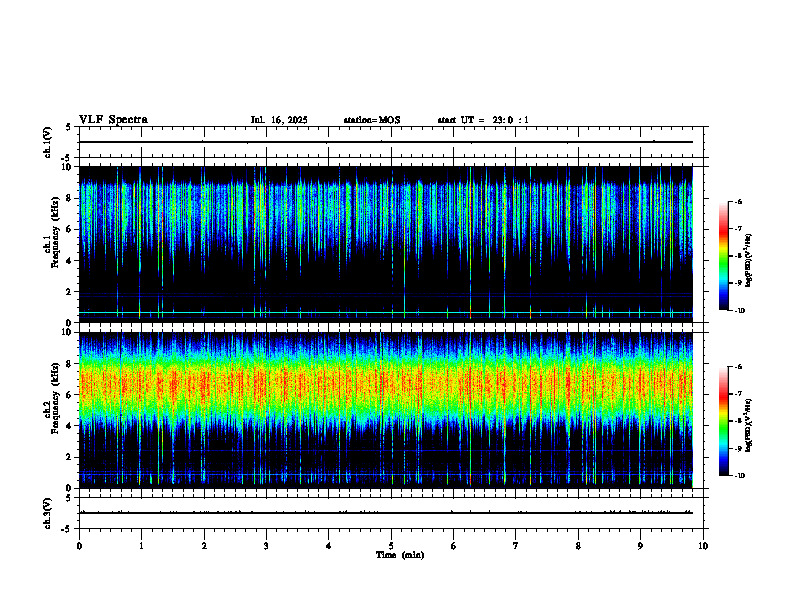Click the "Time (min)" axis label
Image resolution: width=792 pixels, height=612 pixels.
pyautogui.click(x=400, y=555)
